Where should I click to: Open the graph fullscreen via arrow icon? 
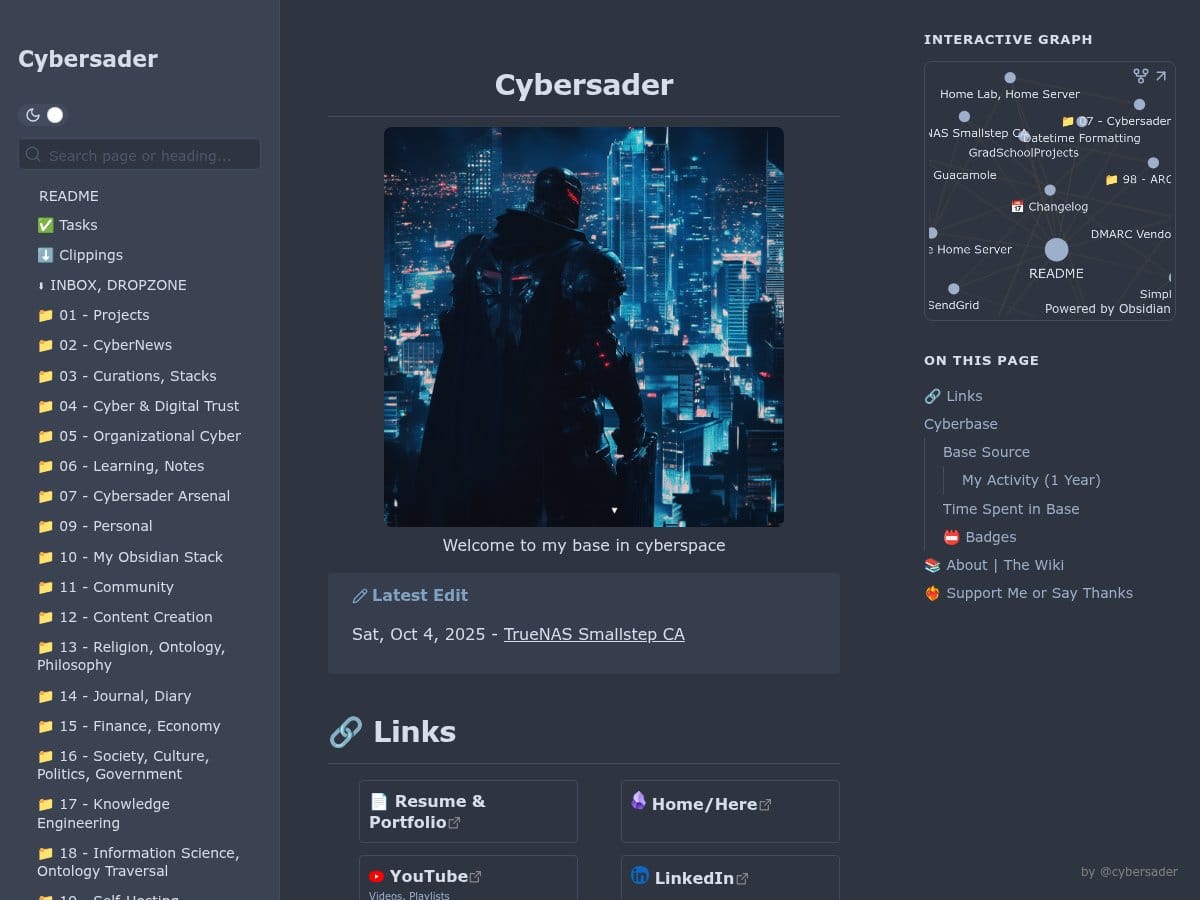pyautogui.click(x=1161, y=76)
